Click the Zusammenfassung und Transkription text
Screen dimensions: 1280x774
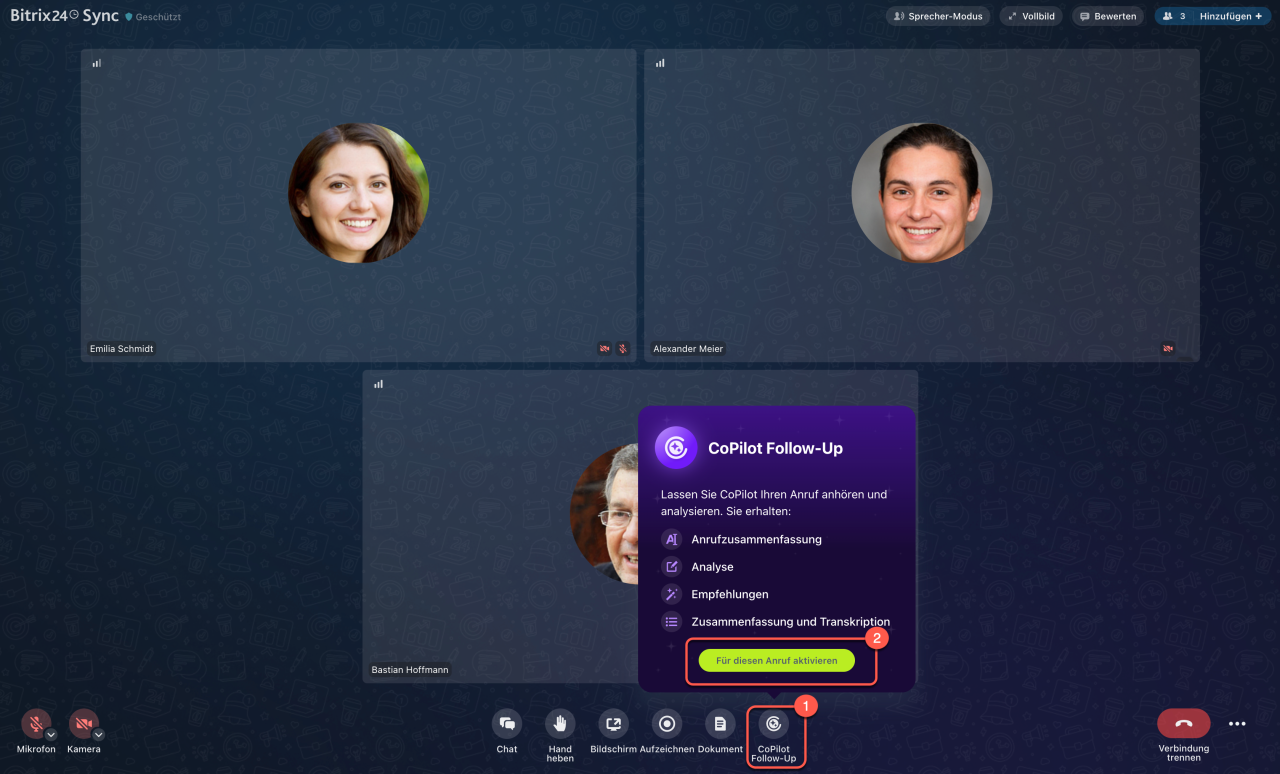(790, 621)
